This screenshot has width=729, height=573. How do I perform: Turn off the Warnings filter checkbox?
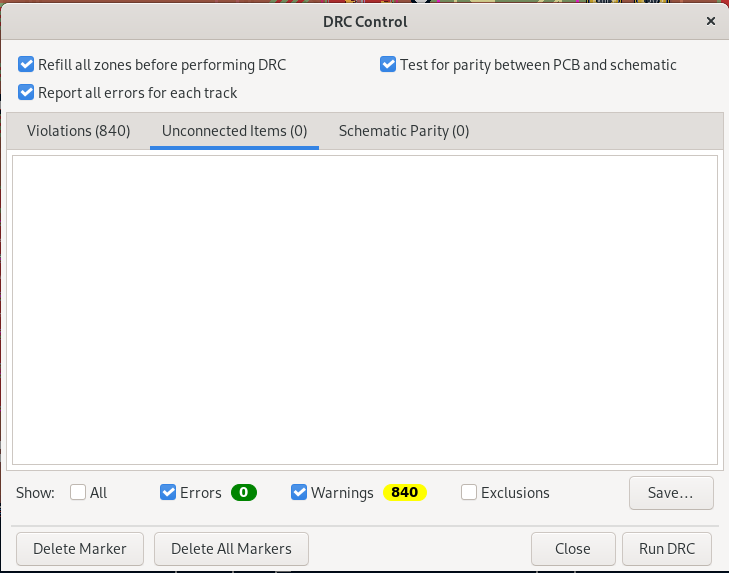(x=299, y=492)
